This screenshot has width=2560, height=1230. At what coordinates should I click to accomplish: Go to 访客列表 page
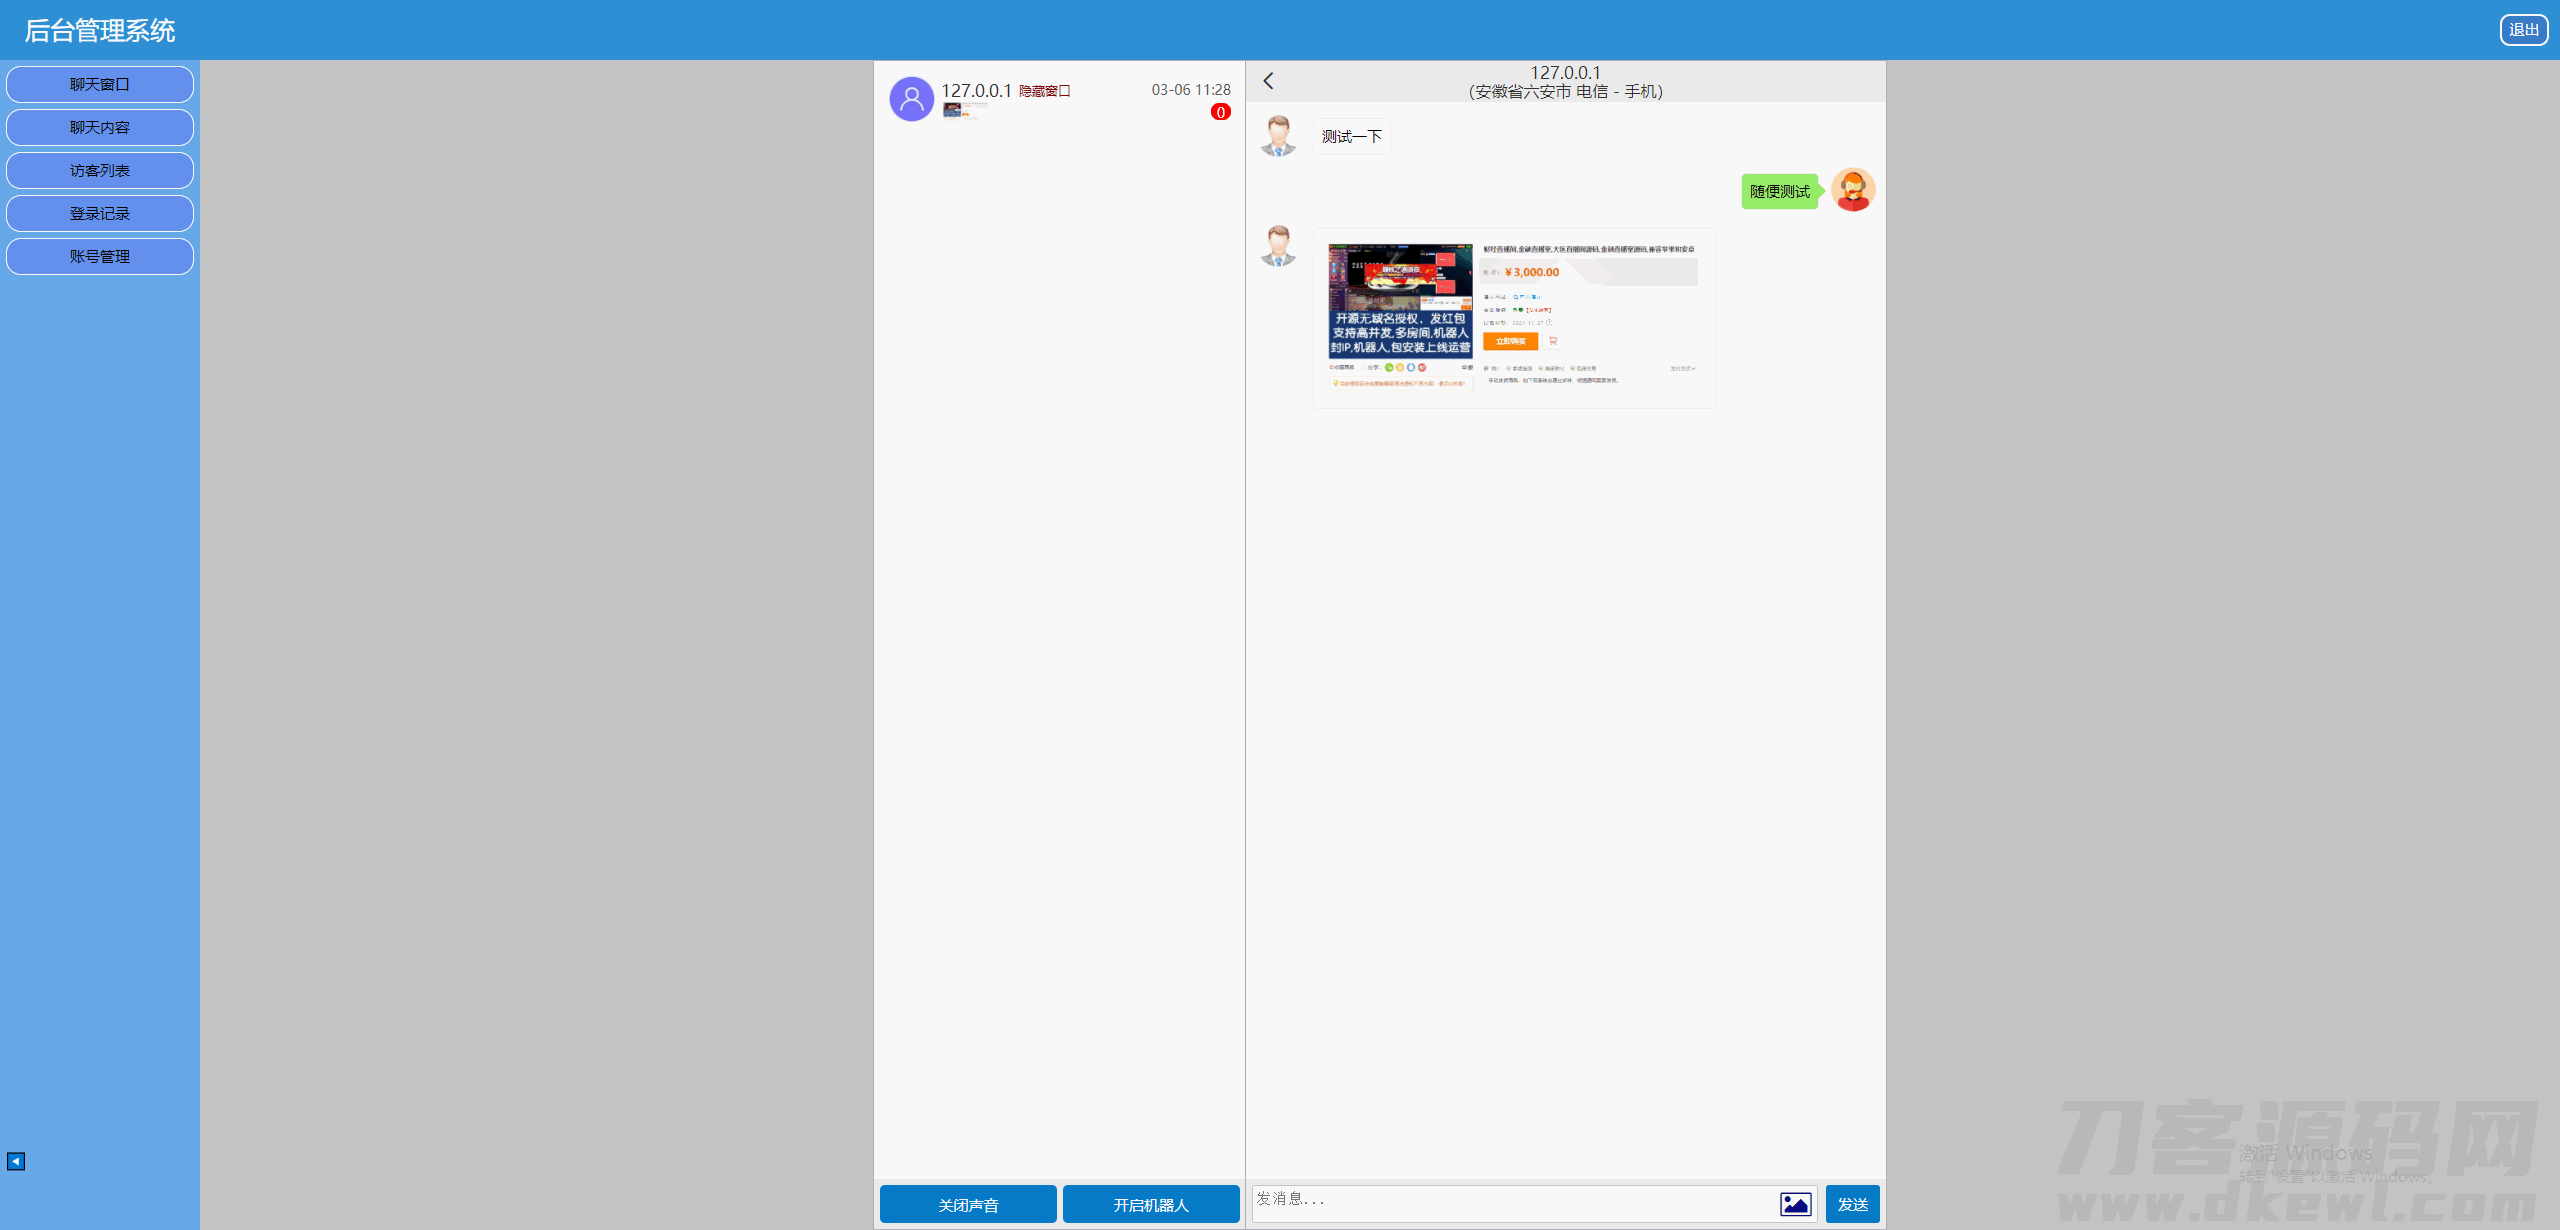tap(100, 171)
